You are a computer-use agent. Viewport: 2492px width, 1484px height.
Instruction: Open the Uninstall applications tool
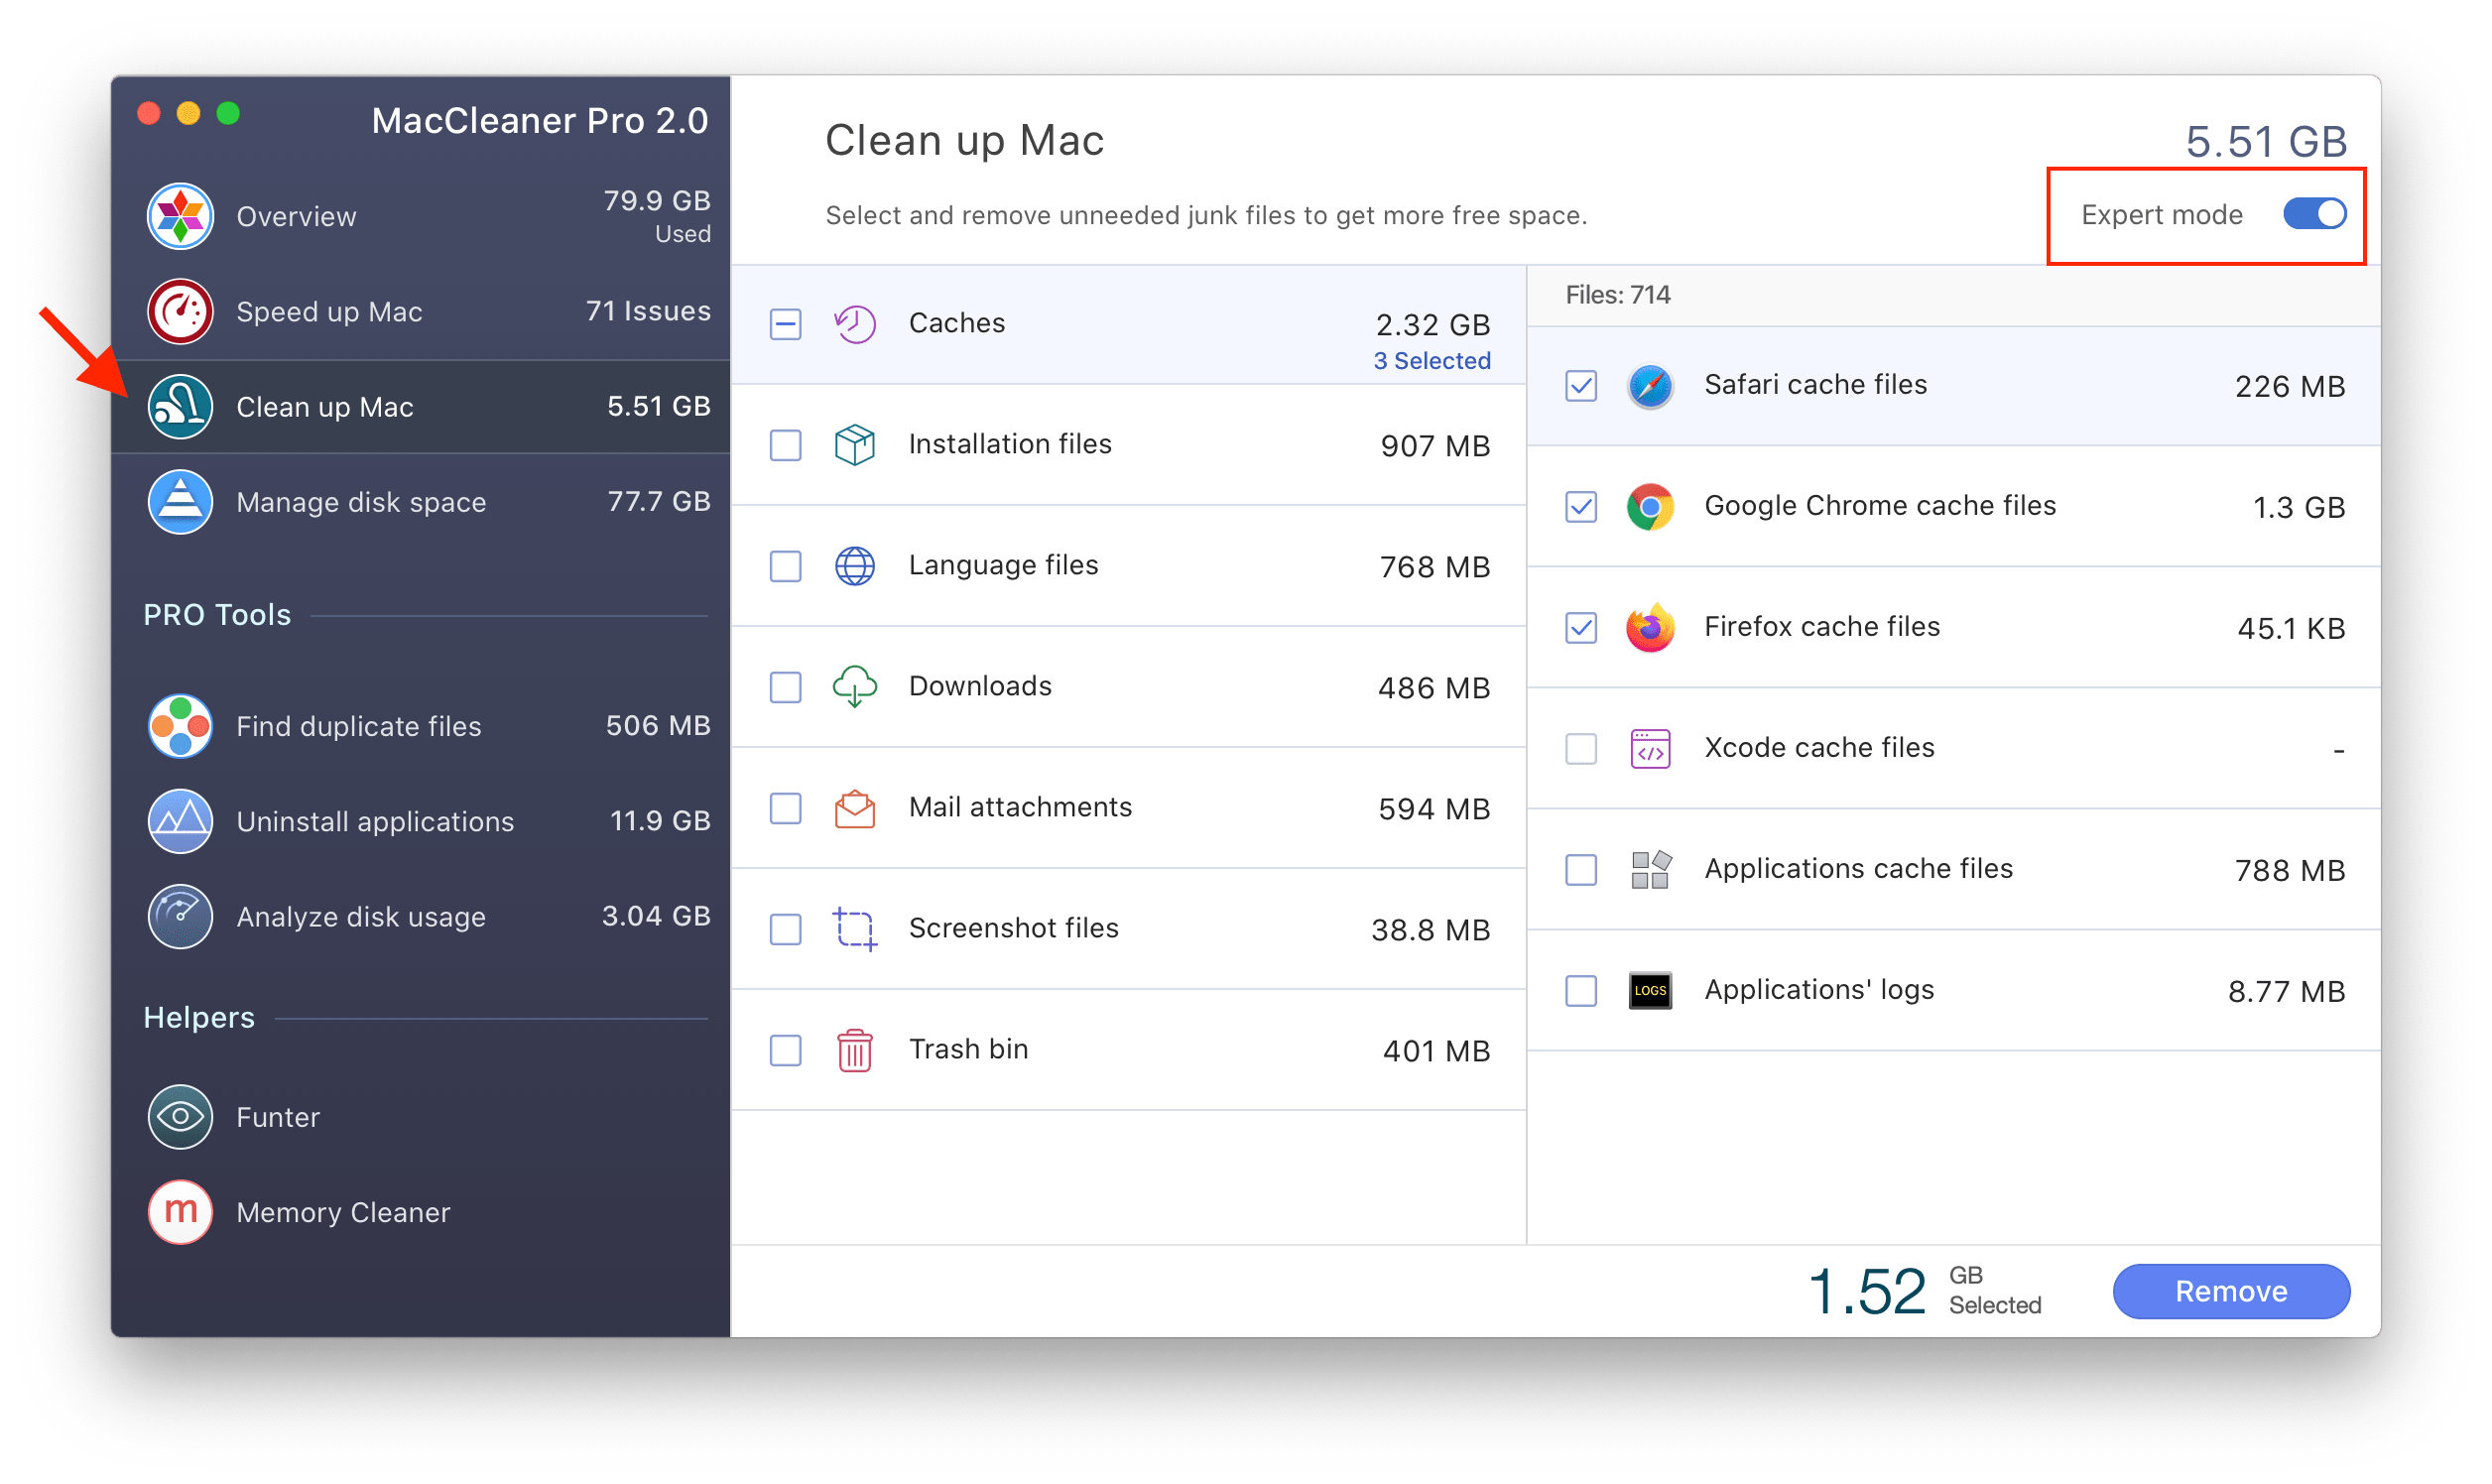click(x=376, y=816)
